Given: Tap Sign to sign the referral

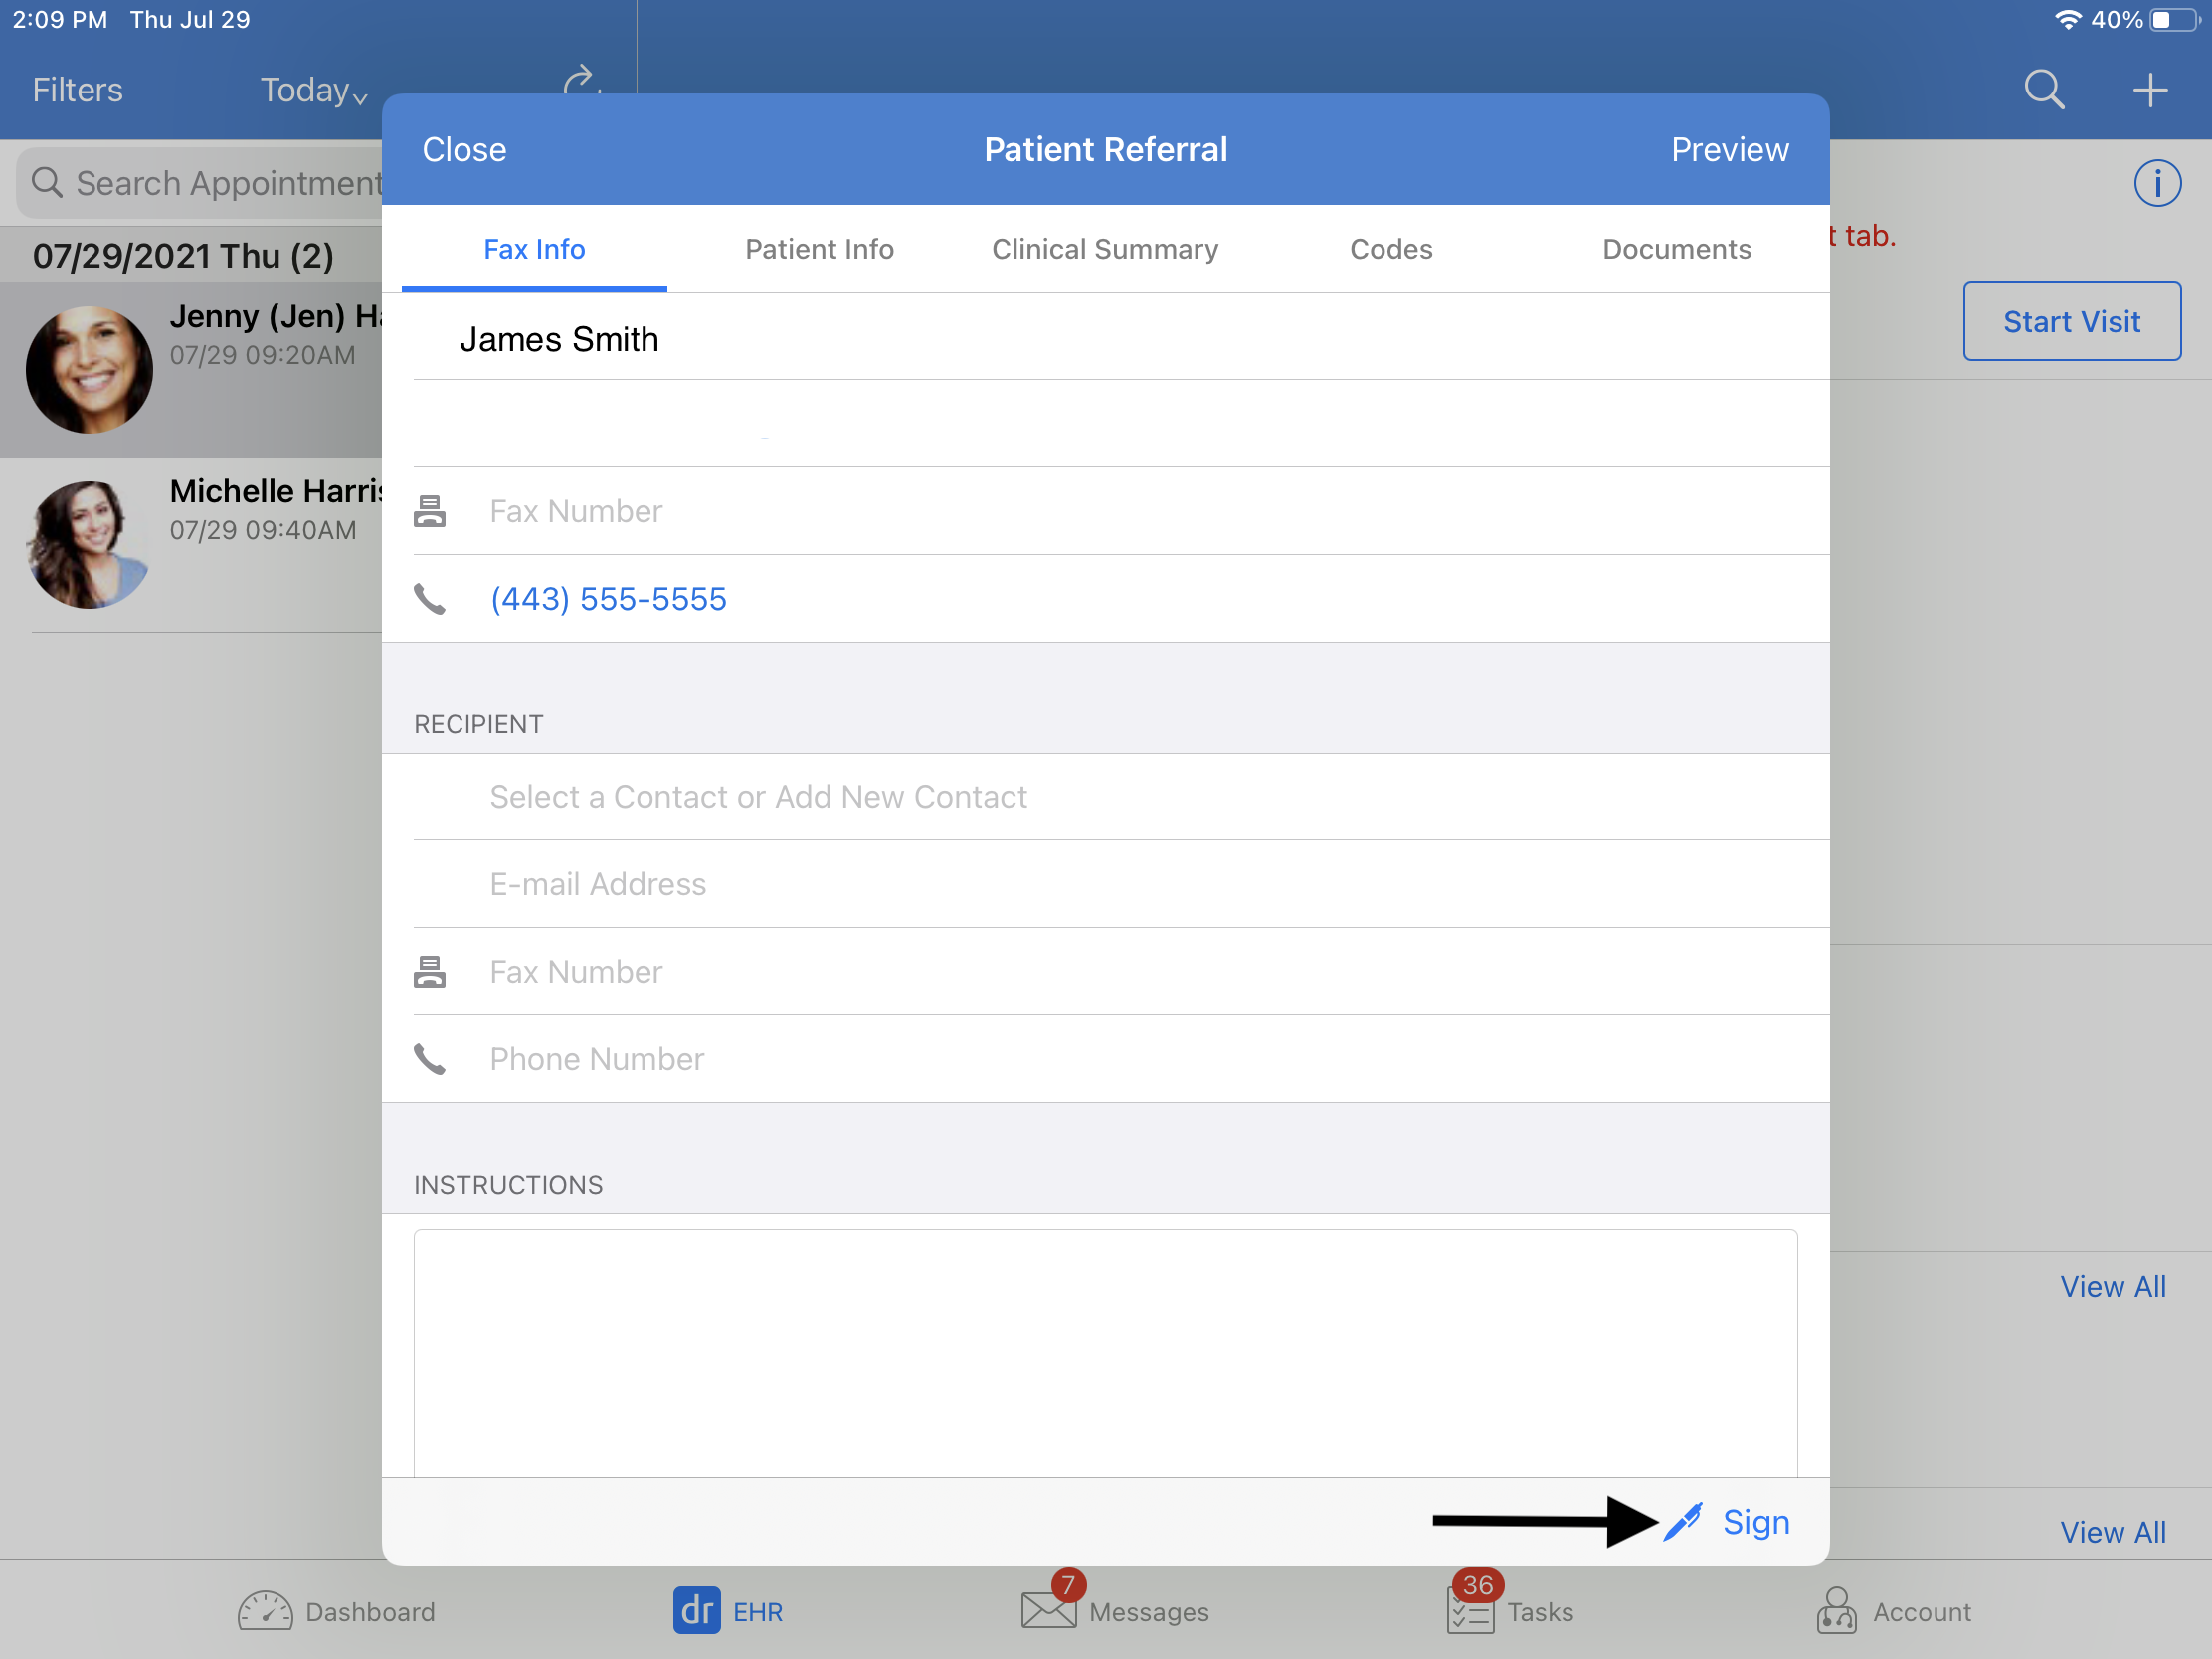Looking at the screenshot, I should 1756,1521.
